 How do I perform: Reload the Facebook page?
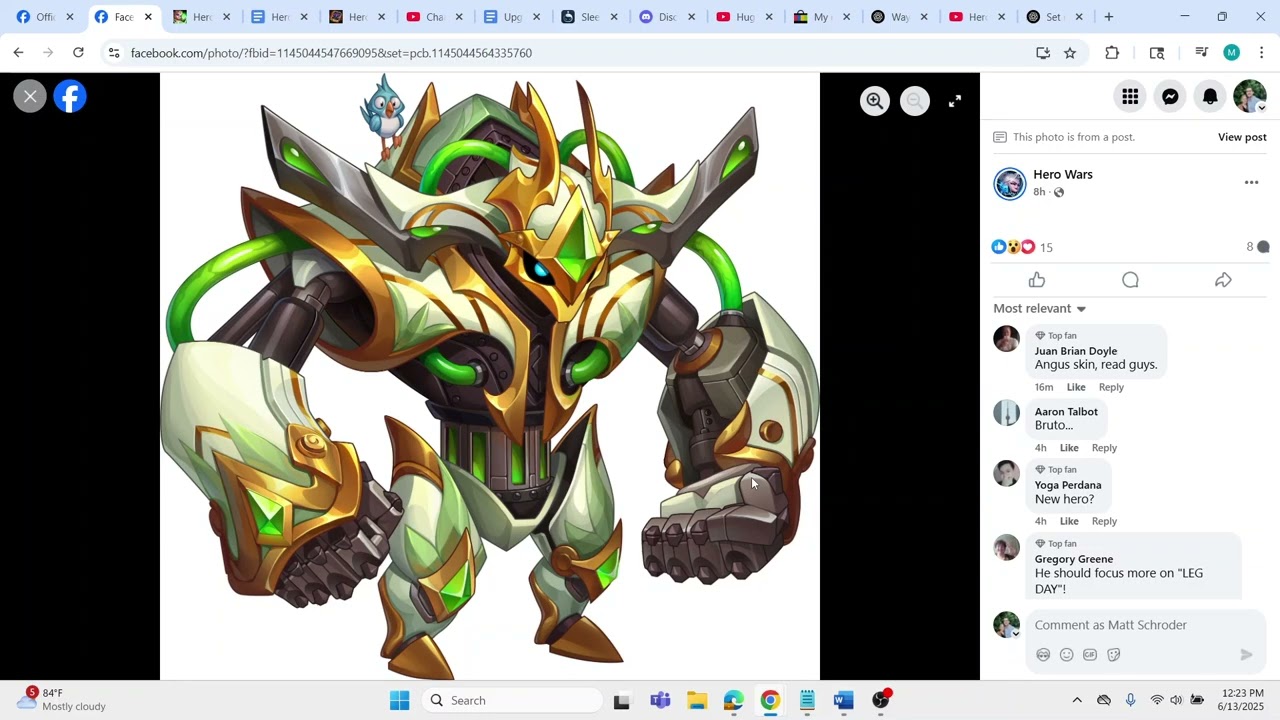(78, 53)
